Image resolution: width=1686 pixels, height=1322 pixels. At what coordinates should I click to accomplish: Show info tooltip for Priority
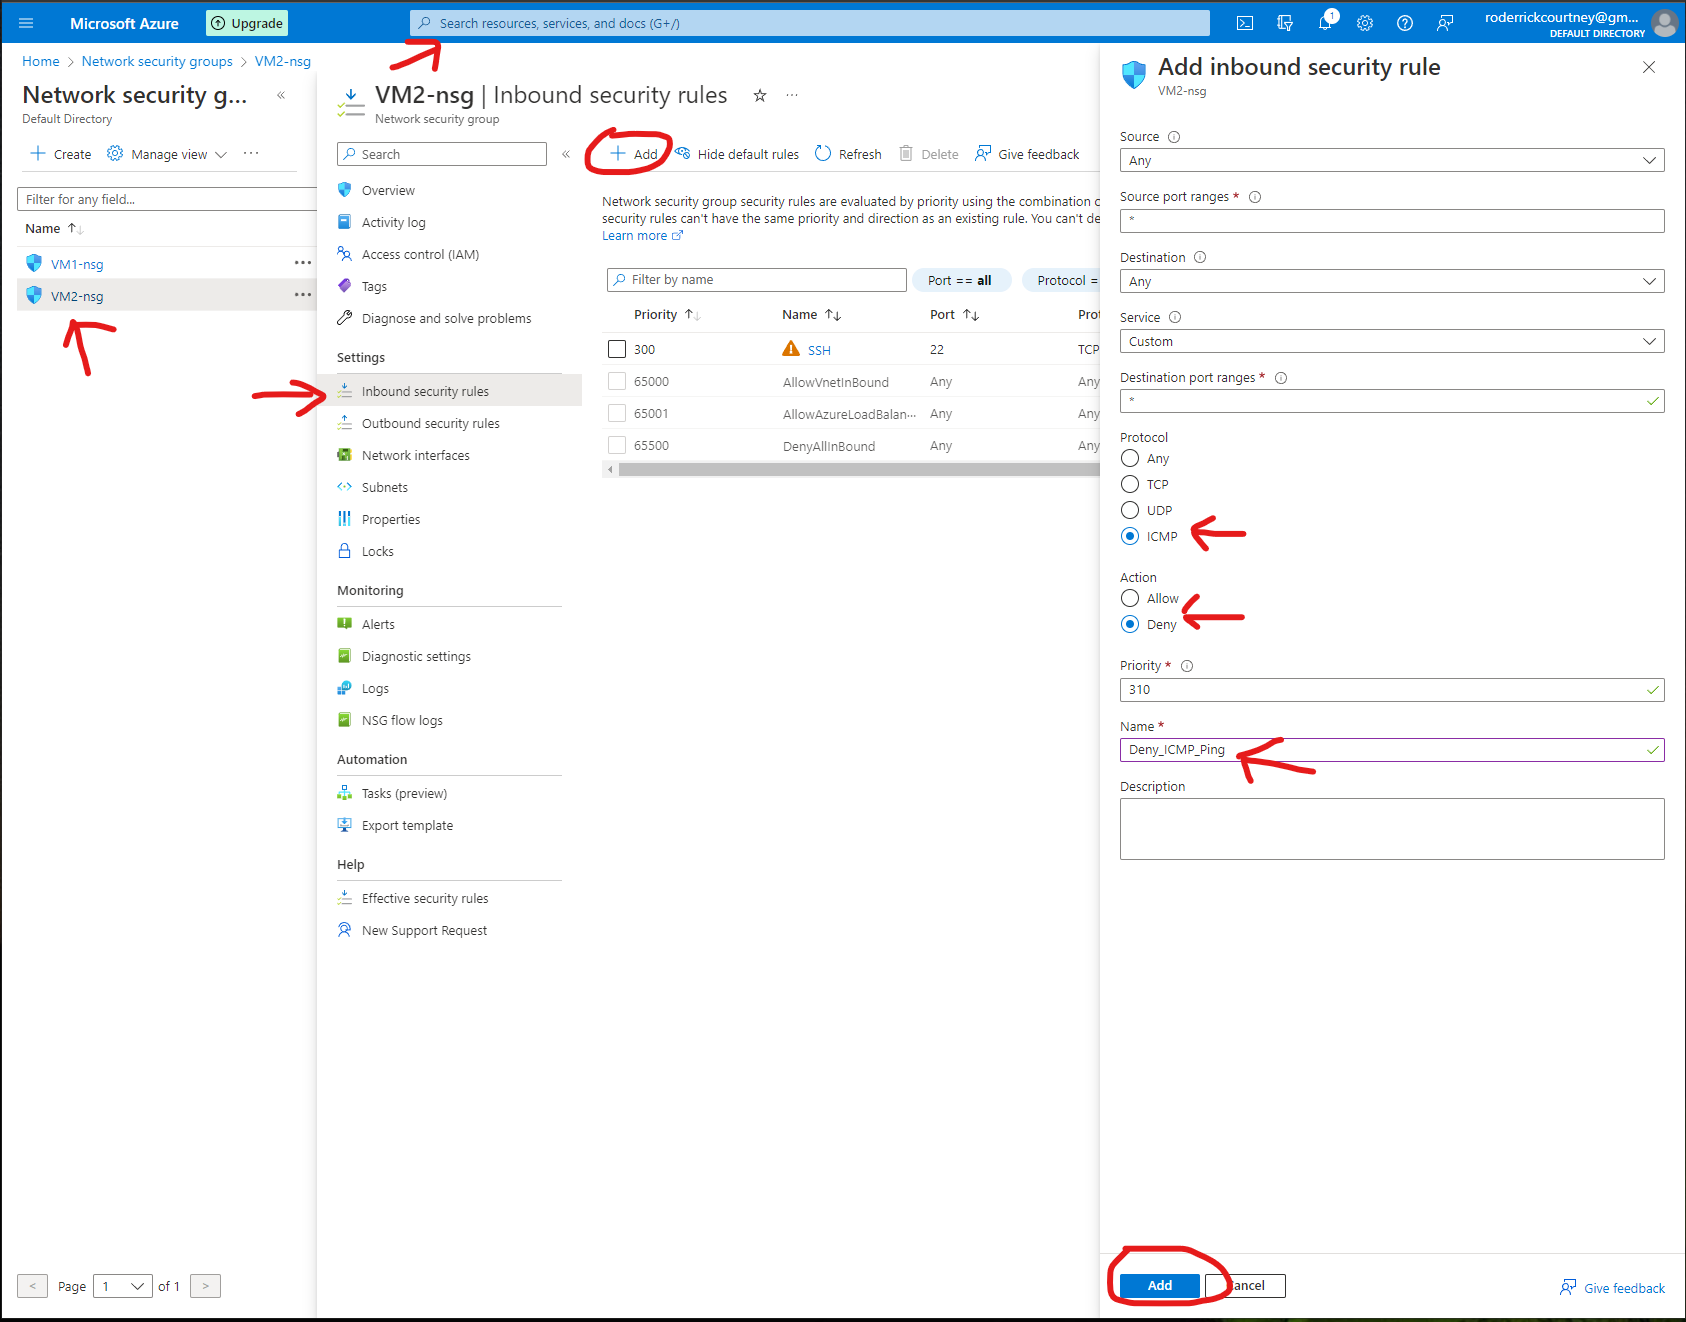click(x=1187, y=666)
